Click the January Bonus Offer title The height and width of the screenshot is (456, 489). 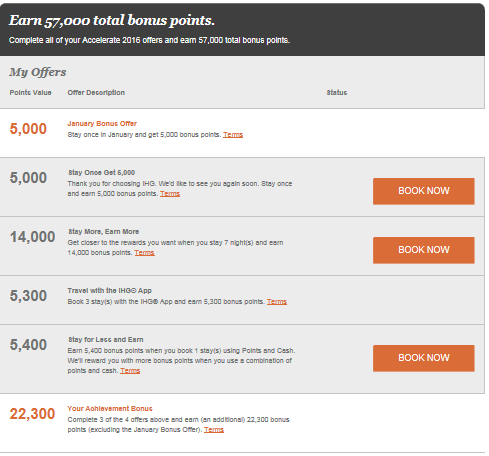tap(102, 123)
